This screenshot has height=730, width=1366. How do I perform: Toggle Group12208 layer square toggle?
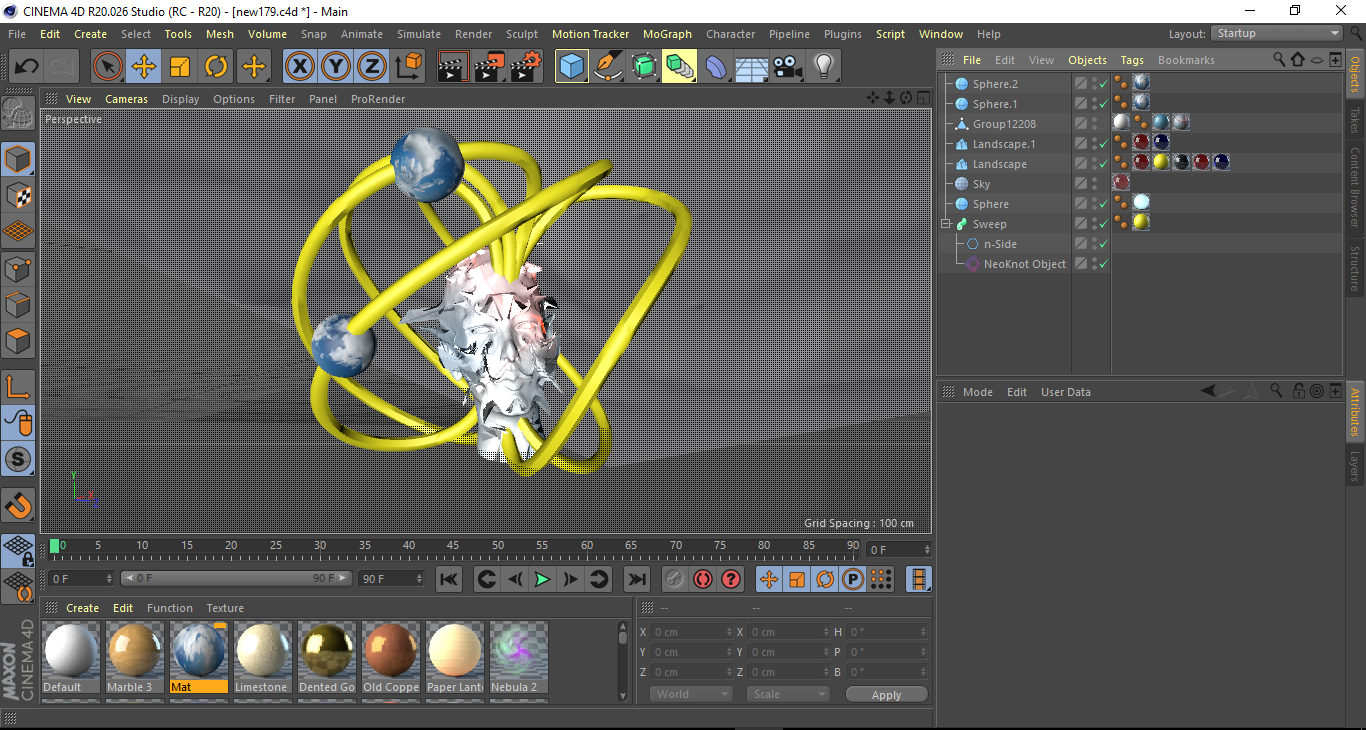1081,124
